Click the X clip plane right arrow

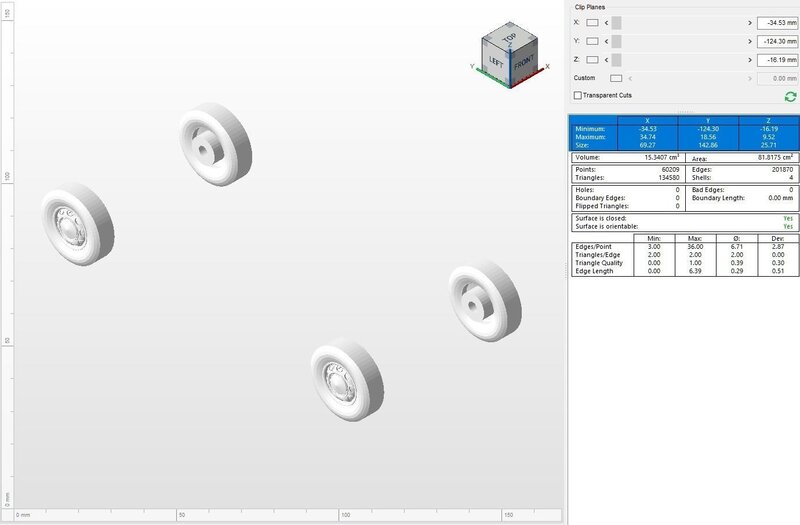point(749,22)
